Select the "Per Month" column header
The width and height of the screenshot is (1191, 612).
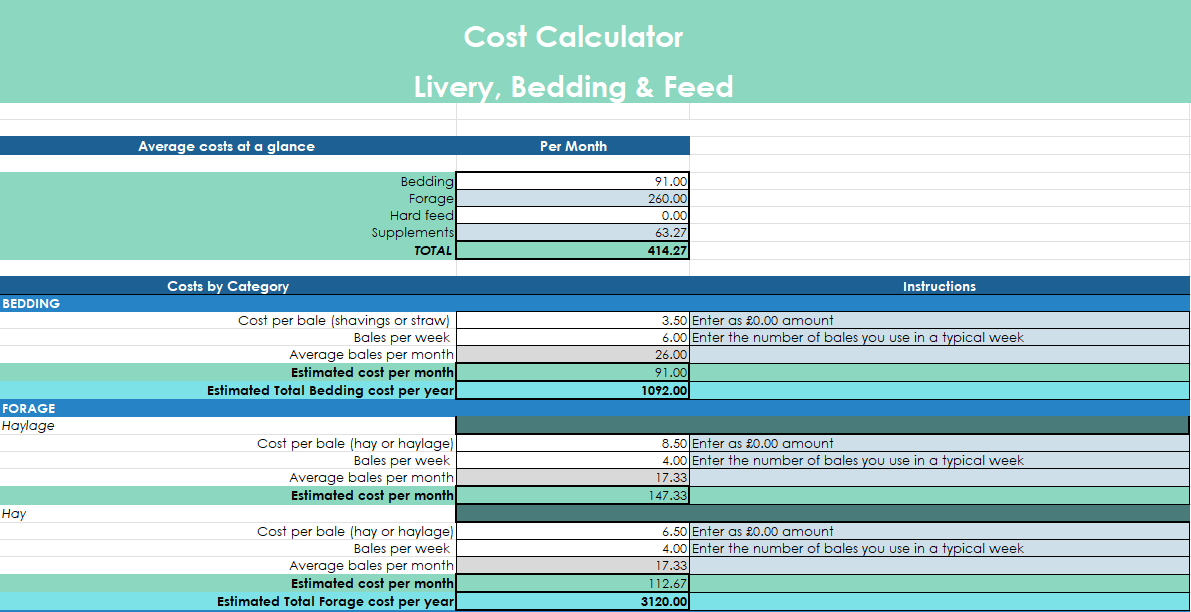point(573,146)
